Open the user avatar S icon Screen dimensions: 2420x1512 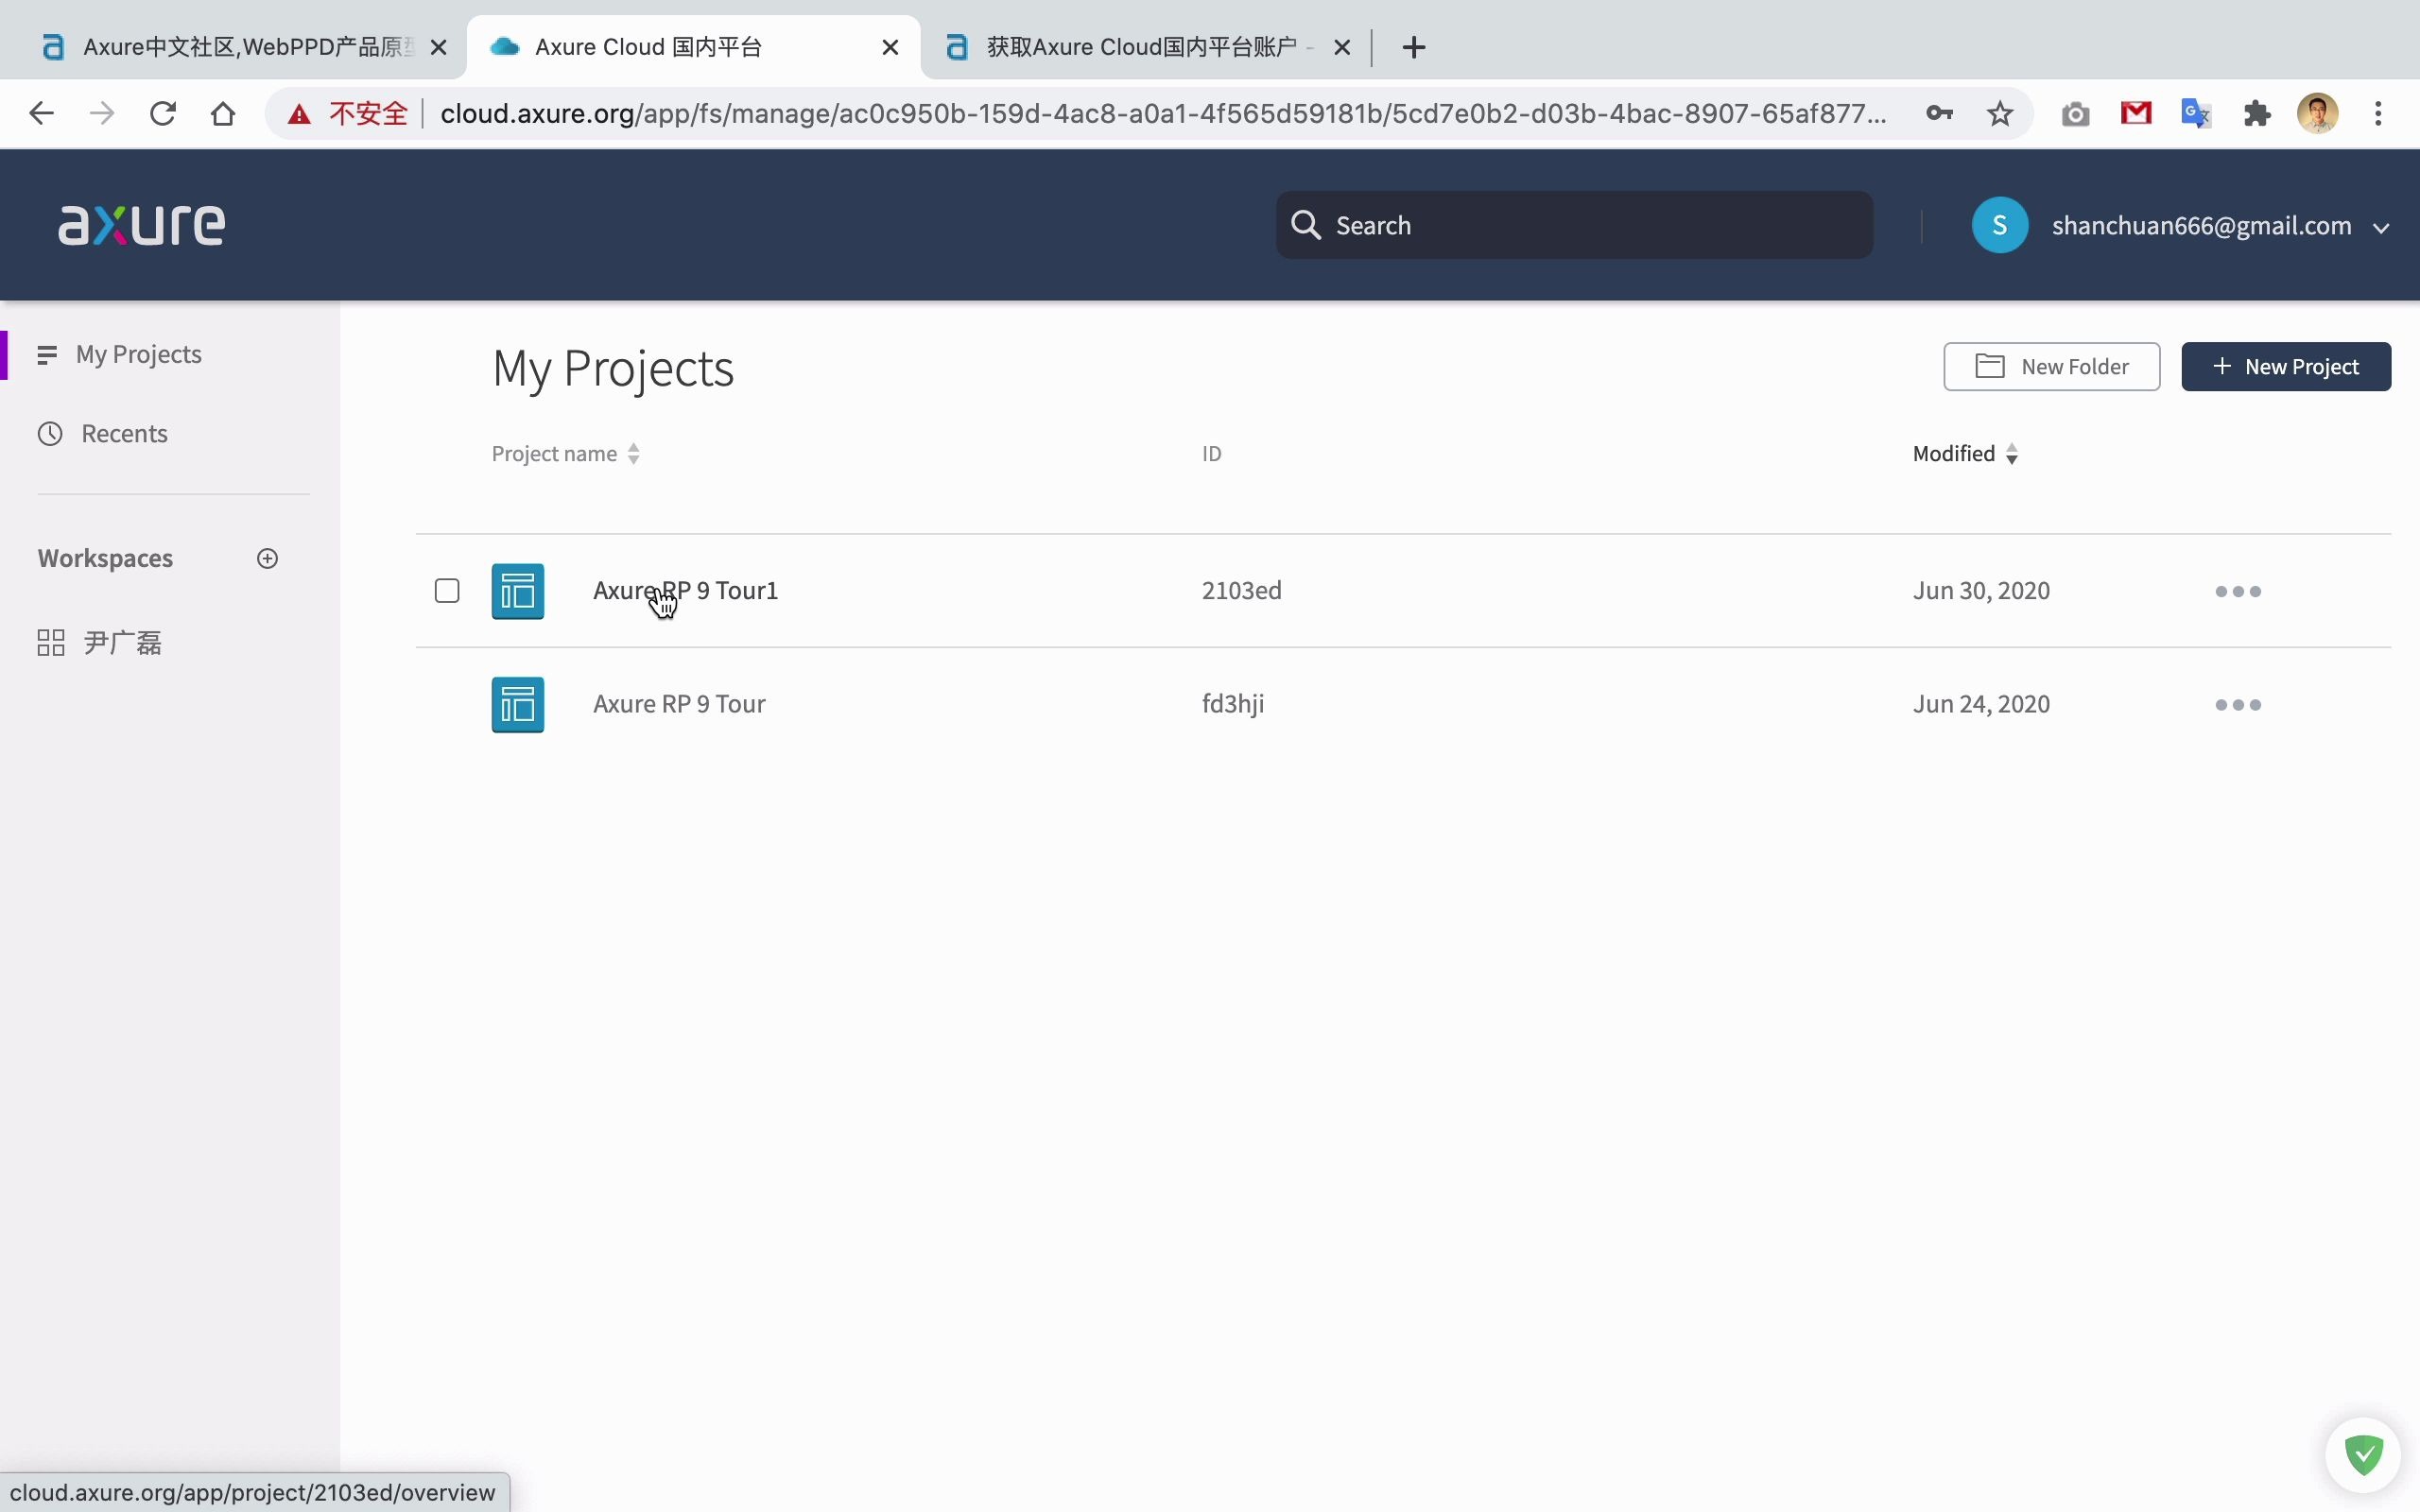point(1999,225)
